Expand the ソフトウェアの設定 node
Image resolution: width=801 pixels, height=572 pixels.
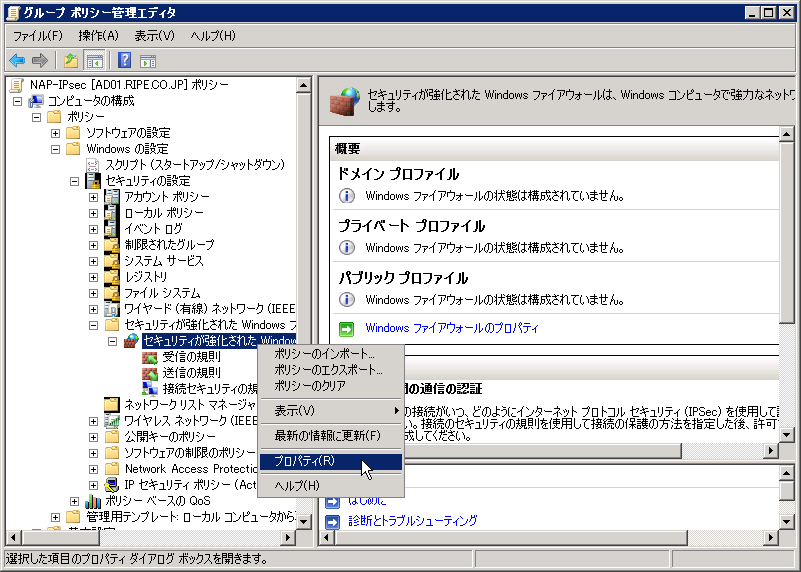pos(55,133)
